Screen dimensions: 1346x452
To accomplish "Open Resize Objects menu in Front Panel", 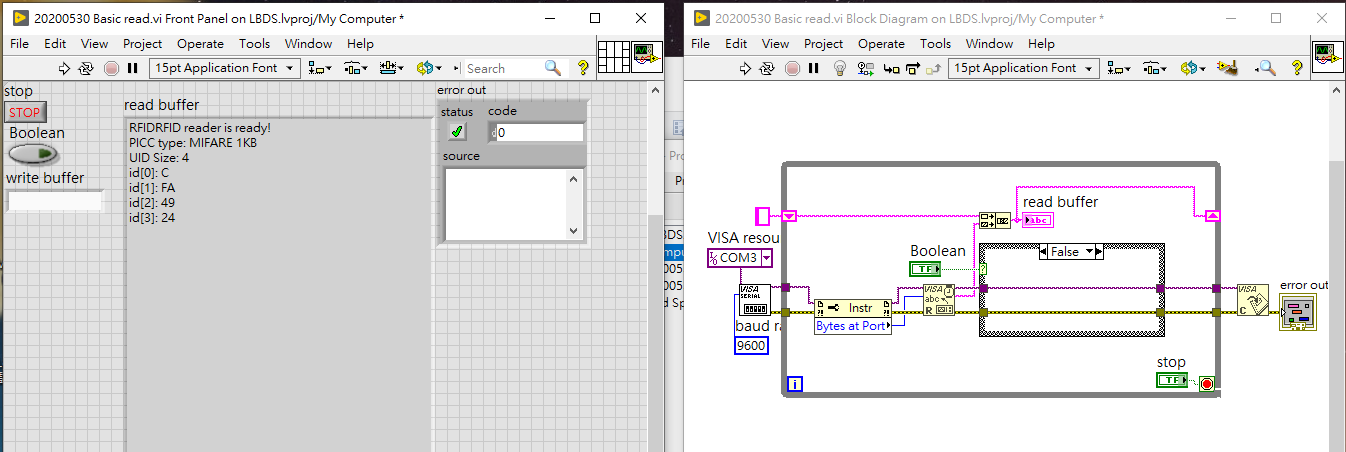I will tap(391, 68).
